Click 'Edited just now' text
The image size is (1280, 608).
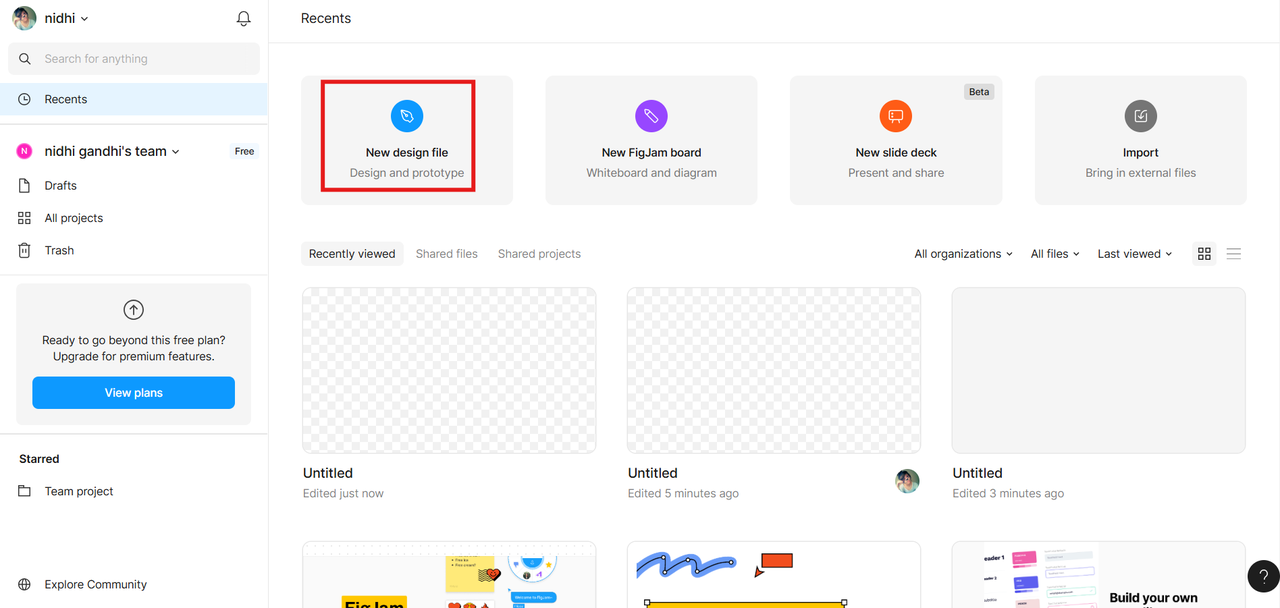click(x=343, y=493)
